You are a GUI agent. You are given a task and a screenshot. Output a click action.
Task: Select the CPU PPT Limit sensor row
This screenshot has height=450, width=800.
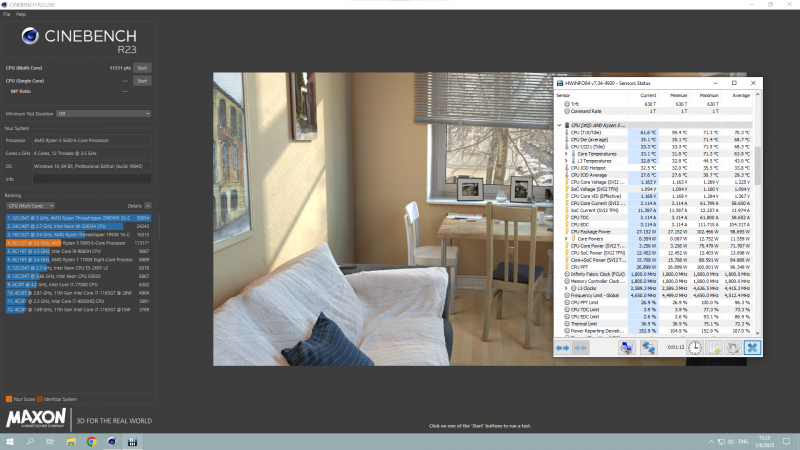pyautogui.click(x=654, y=303)
